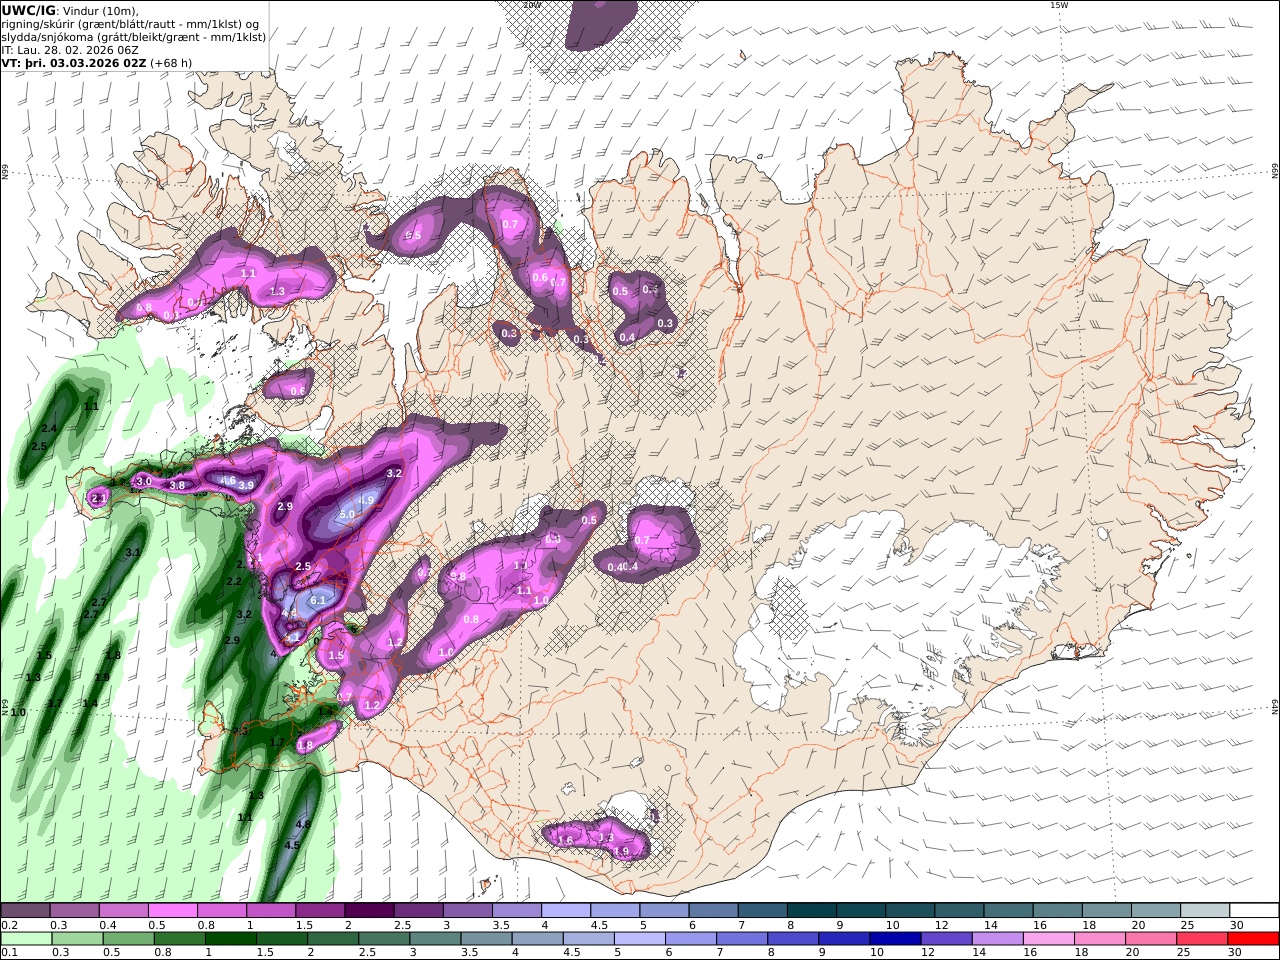
Task: Click the 5.5 snowfall value in north
Action: click(x=413, y=236)
